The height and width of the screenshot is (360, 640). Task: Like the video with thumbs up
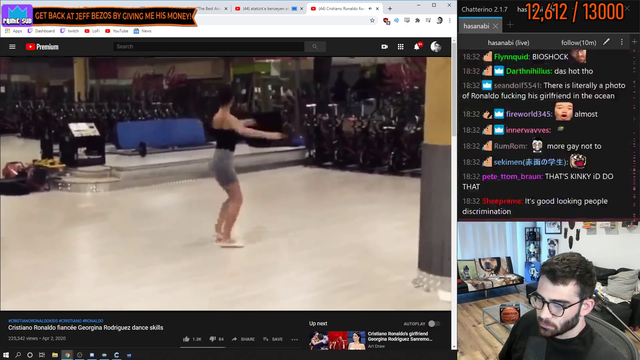187,339
